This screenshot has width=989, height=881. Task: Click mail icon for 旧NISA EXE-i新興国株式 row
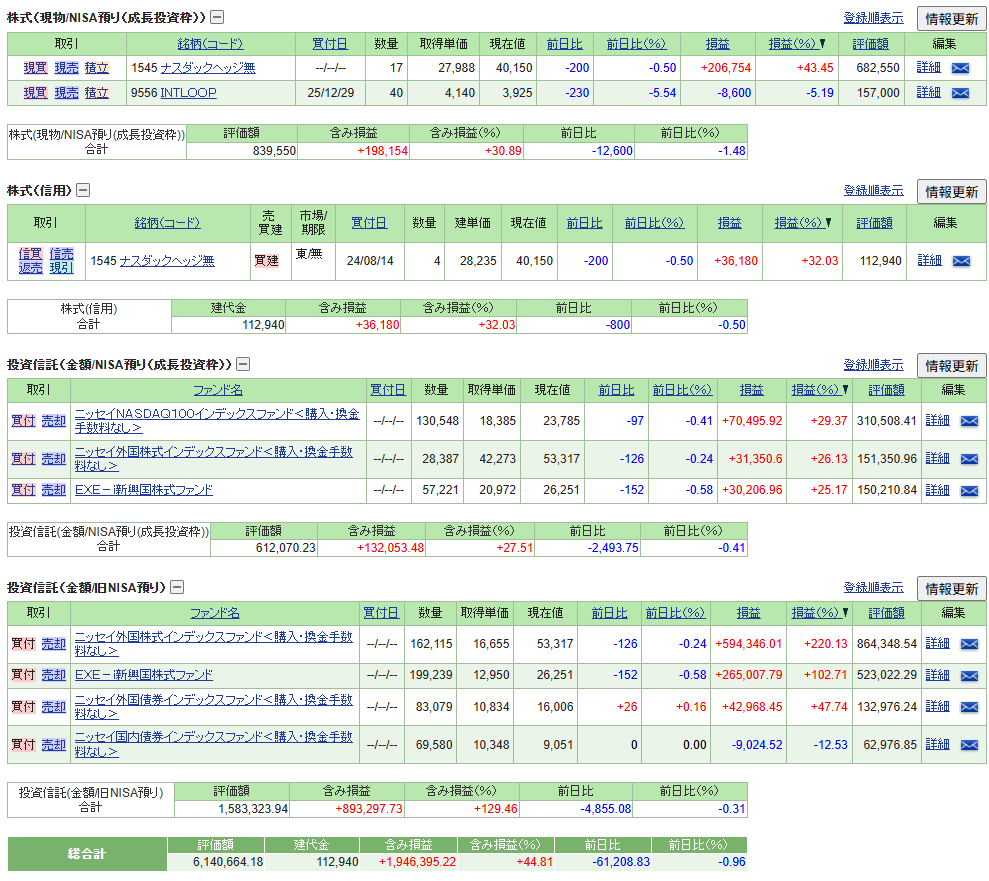click(x=969, y=675)
